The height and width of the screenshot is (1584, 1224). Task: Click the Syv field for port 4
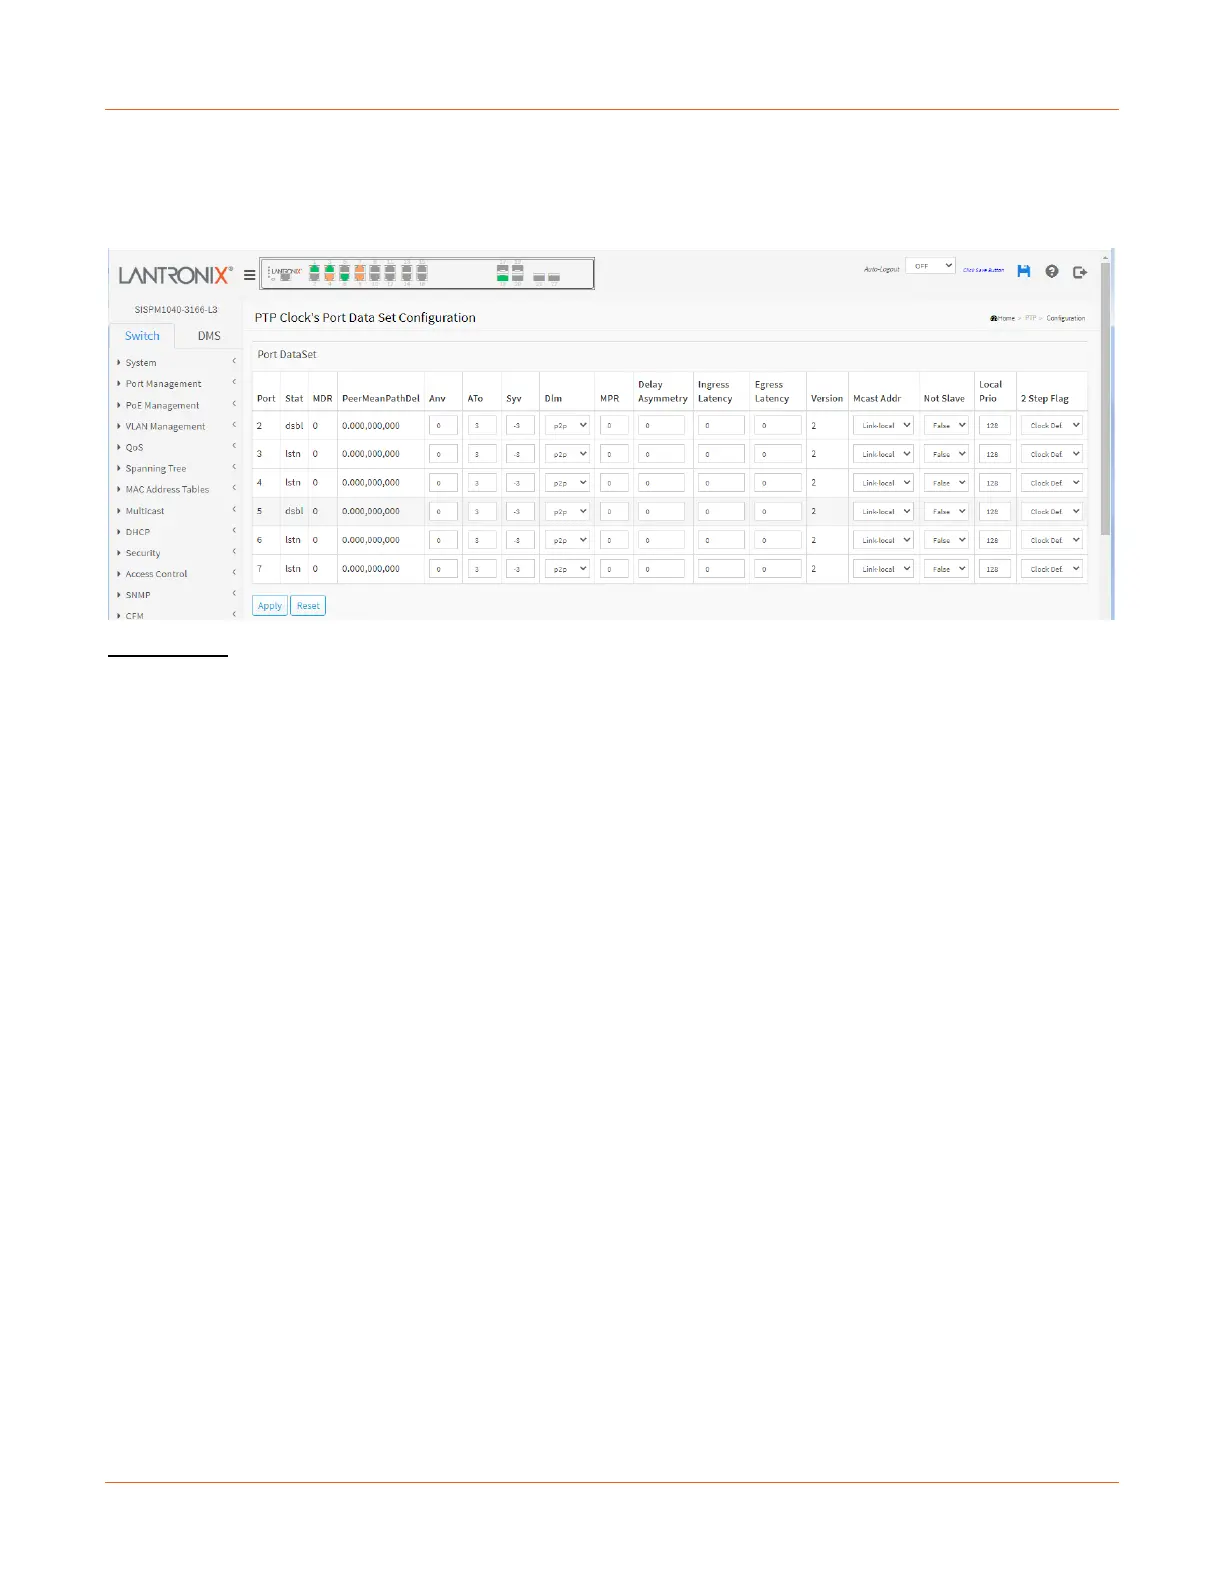coord(520,483)
